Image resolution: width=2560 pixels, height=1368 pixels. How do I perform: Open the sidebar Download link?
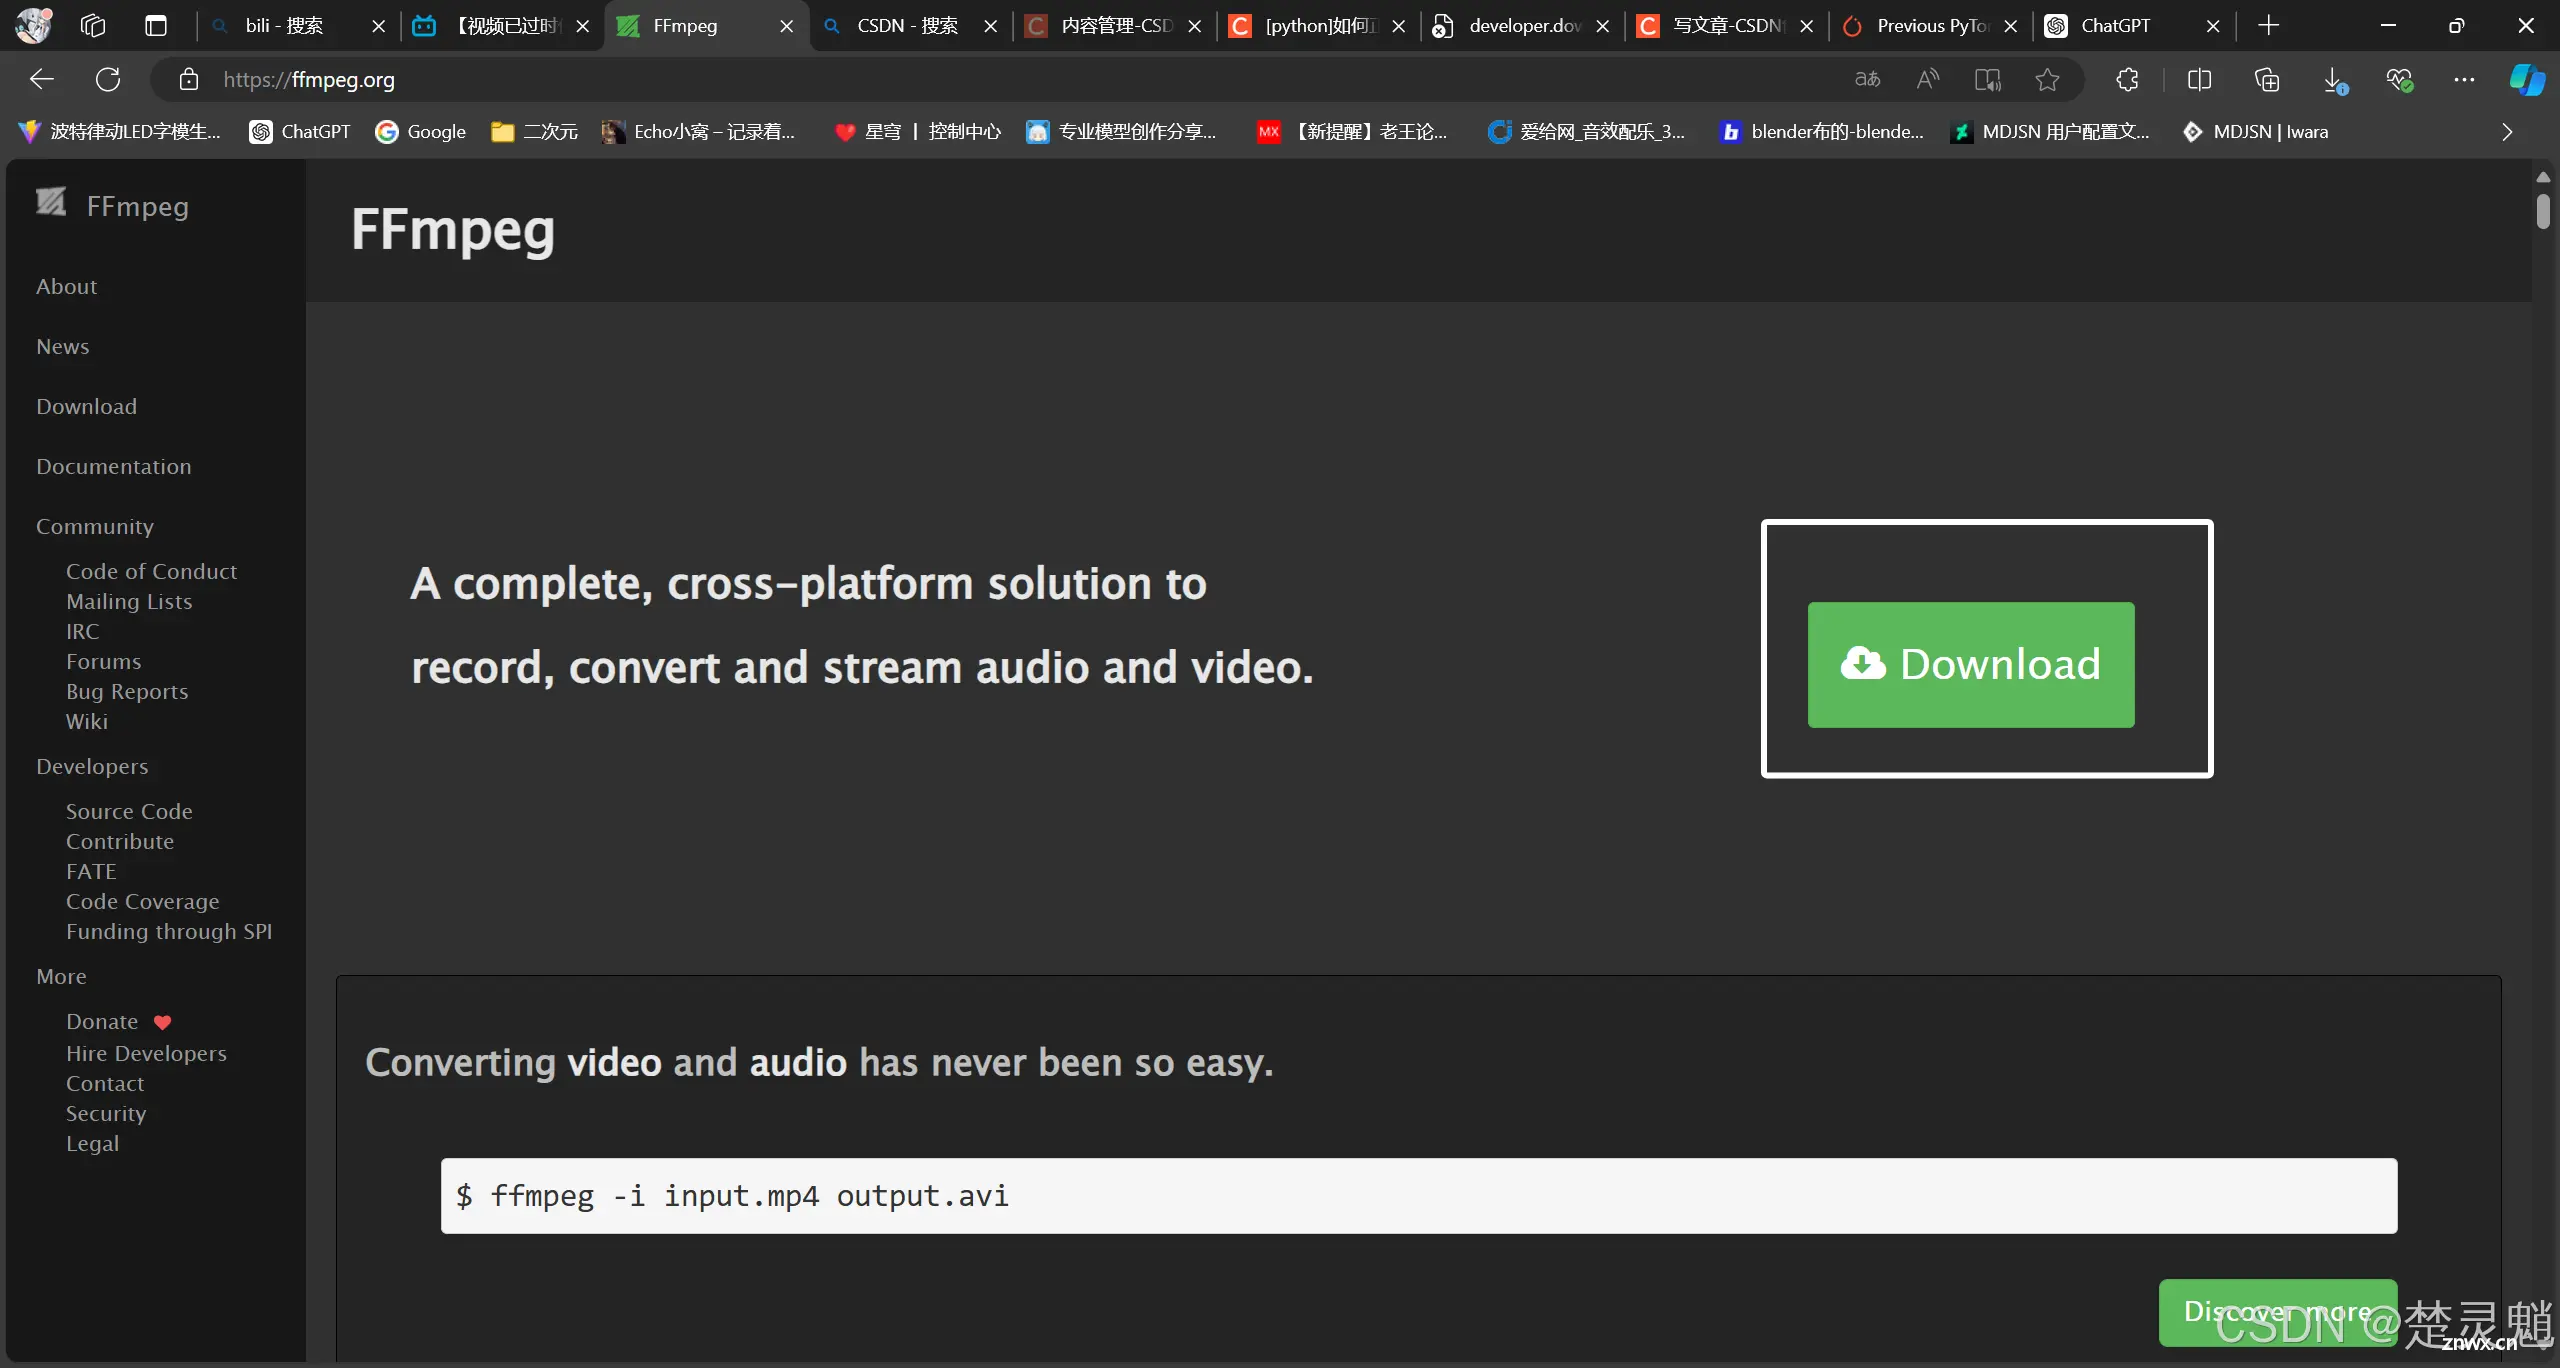coord(86,406)
